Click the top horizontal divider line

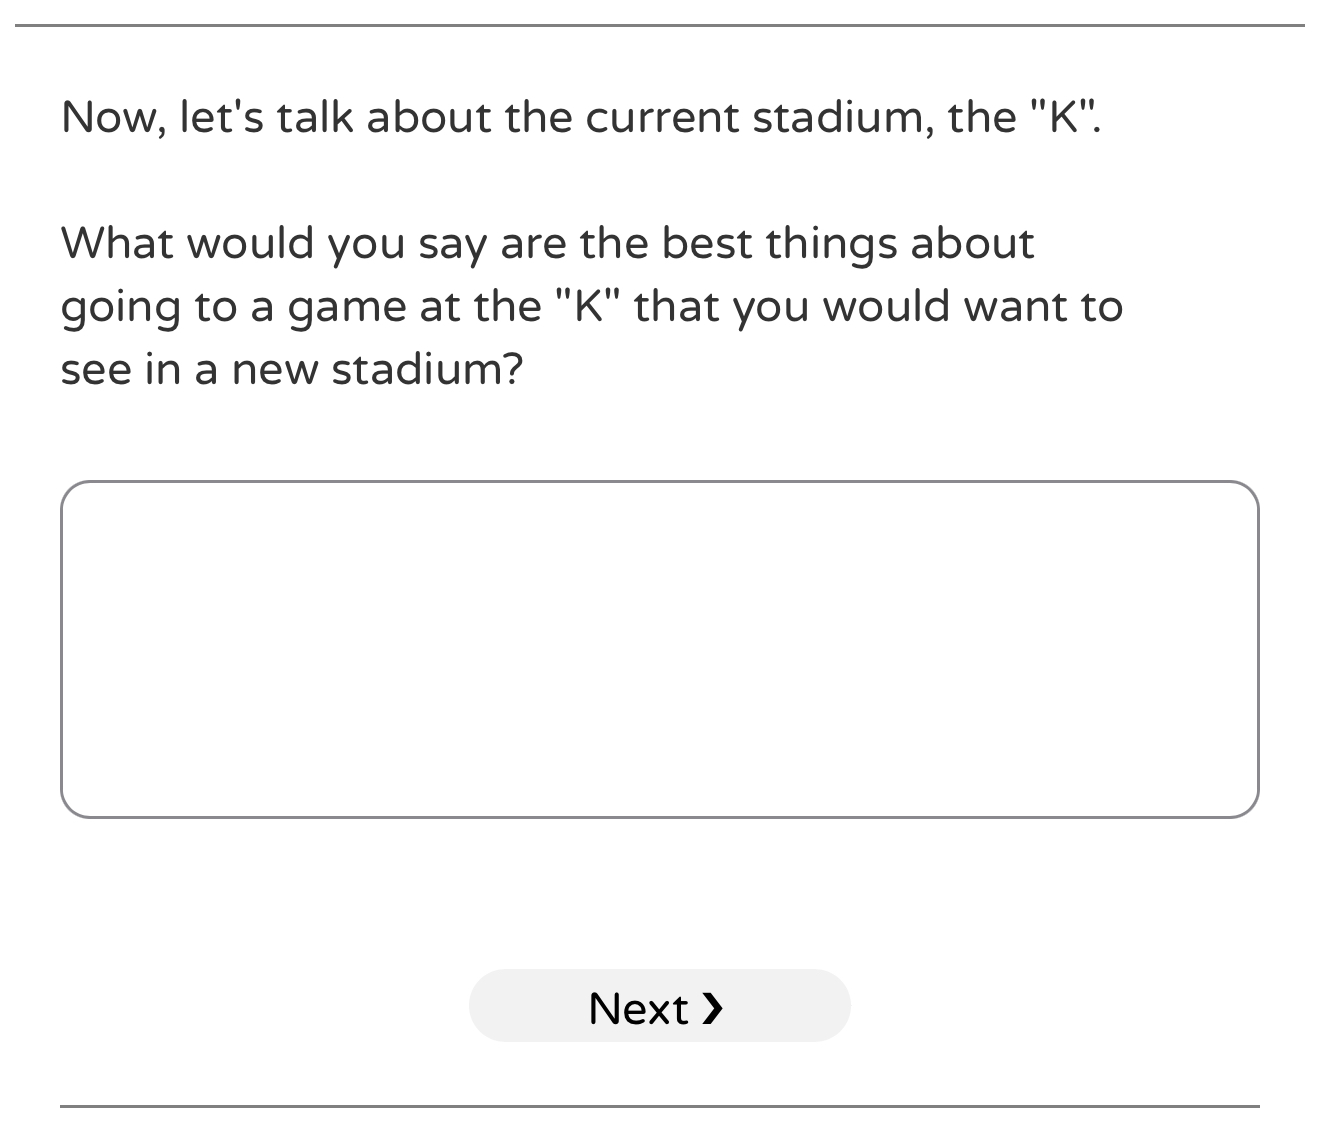click(x=659, y=25)
